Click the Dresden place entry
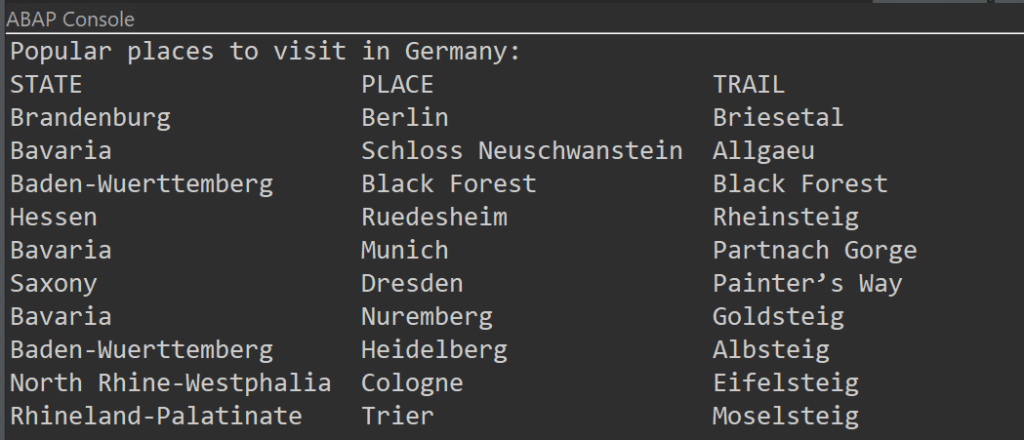The image size is (1024, 440). (412, 284)
